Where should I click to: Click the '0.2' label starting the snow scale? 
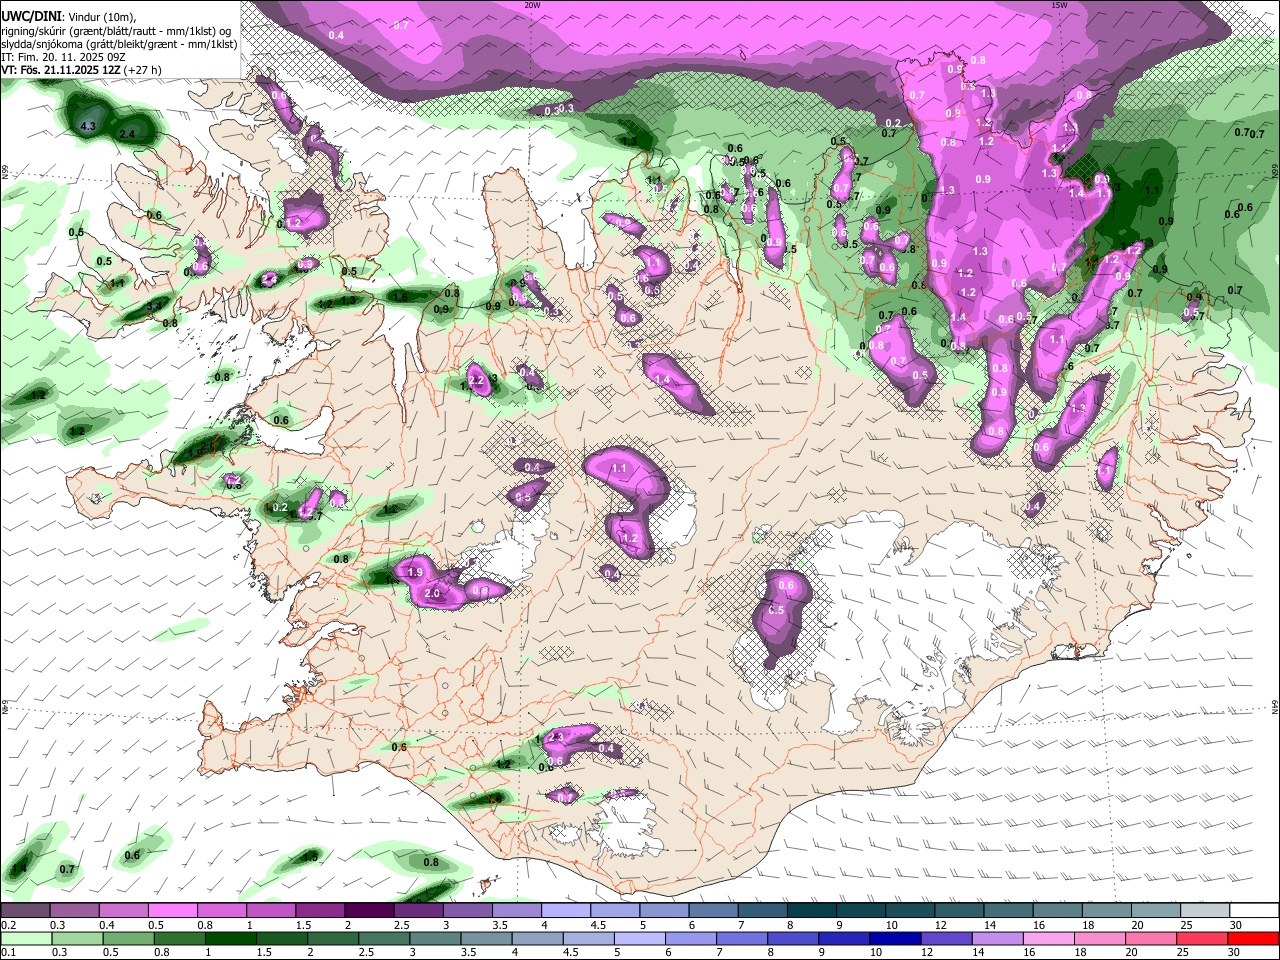click(9, 925)
